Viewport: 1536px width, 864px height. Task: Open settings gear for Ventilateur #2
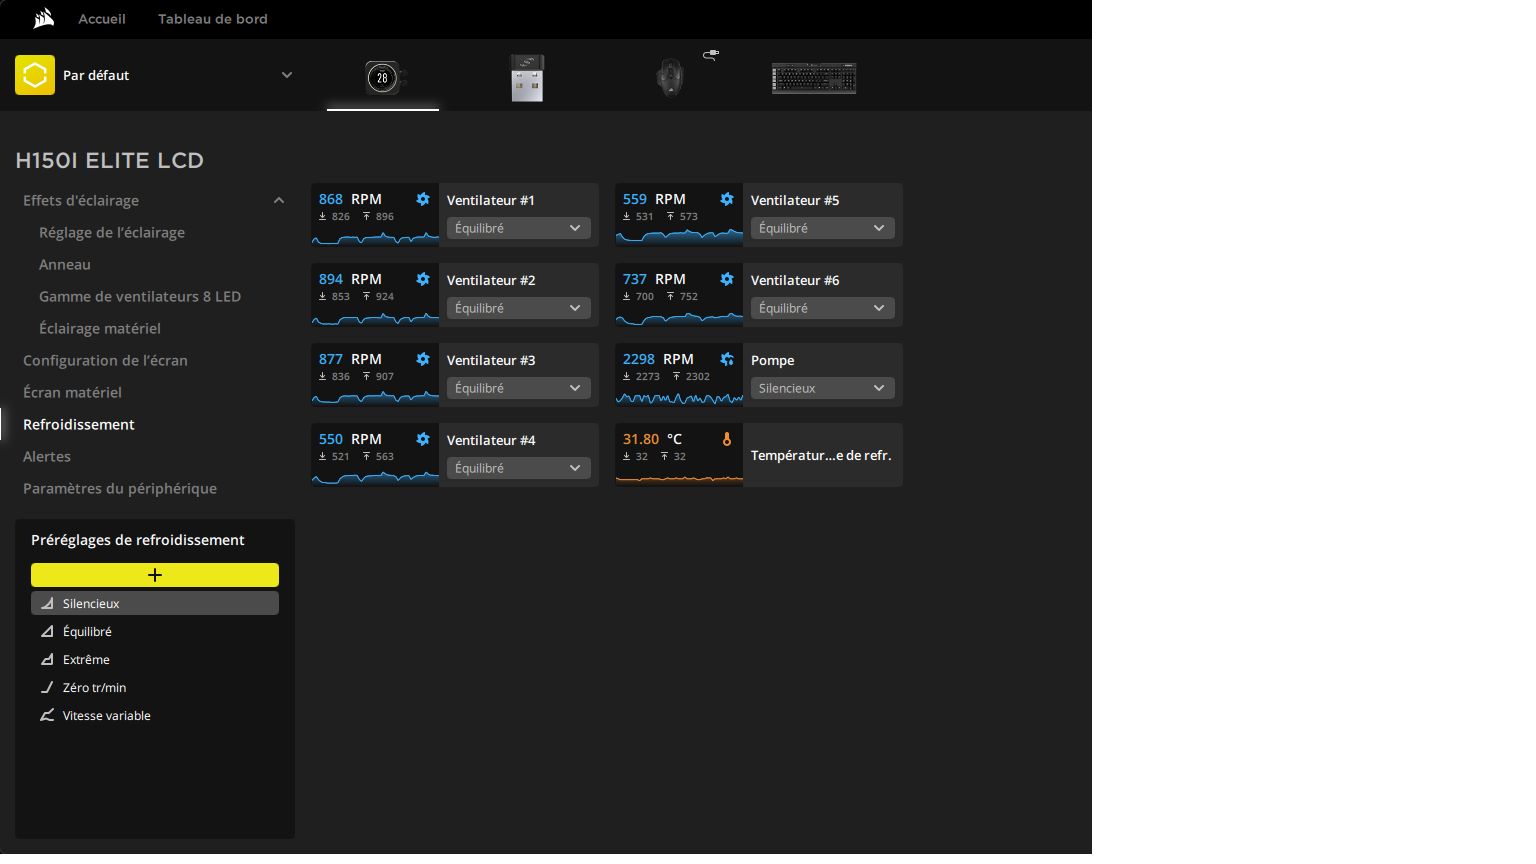(423, 279)
